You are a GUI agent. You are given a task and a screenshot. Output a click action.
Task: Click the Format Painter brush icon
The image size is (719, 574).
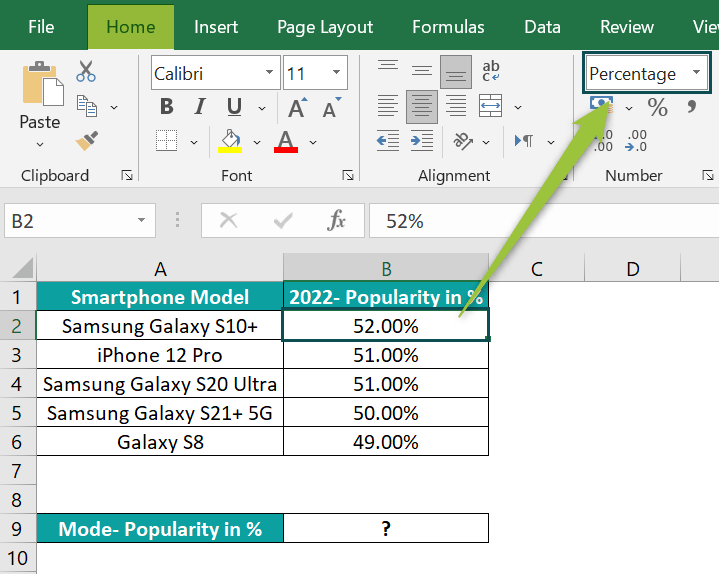tap(87, 140)
